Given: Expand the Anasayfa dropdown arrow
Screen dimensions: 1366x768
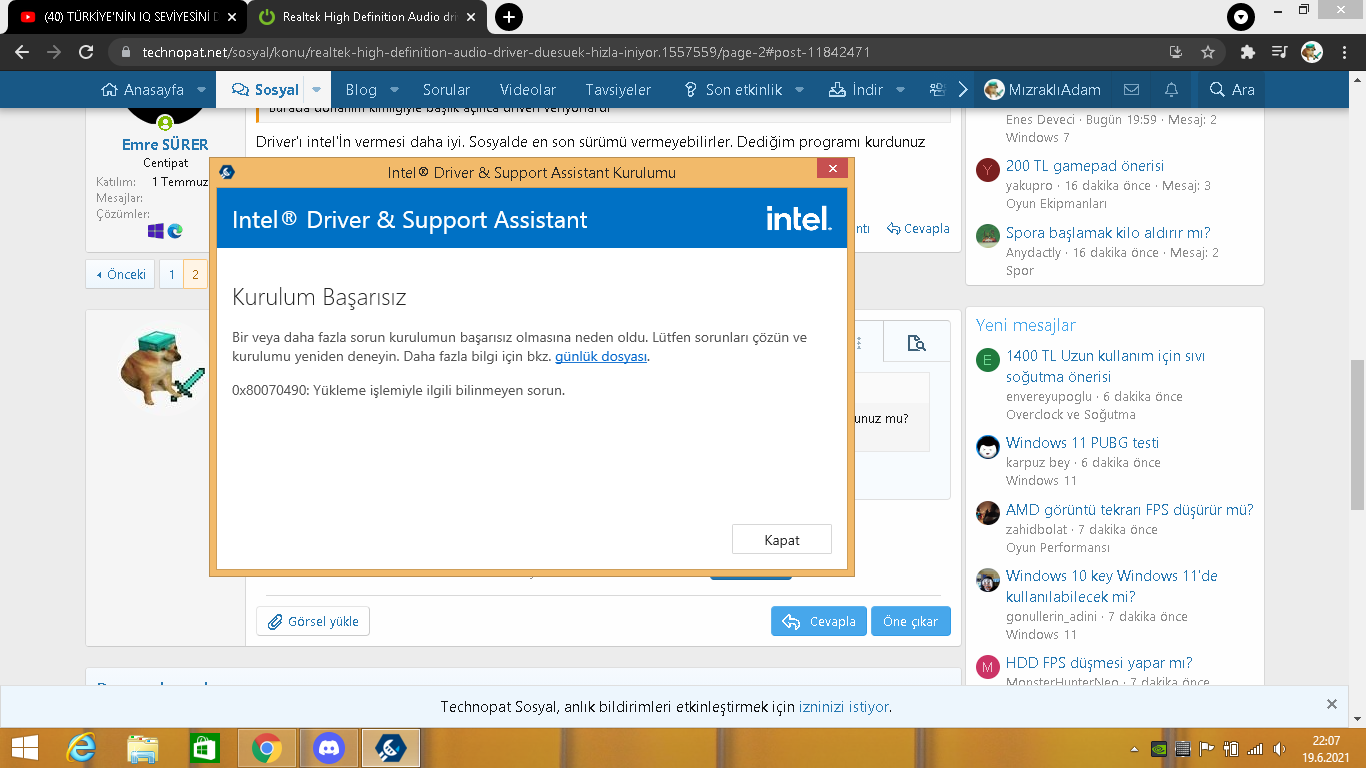Looking at the screenshot, I should [201, 89].
